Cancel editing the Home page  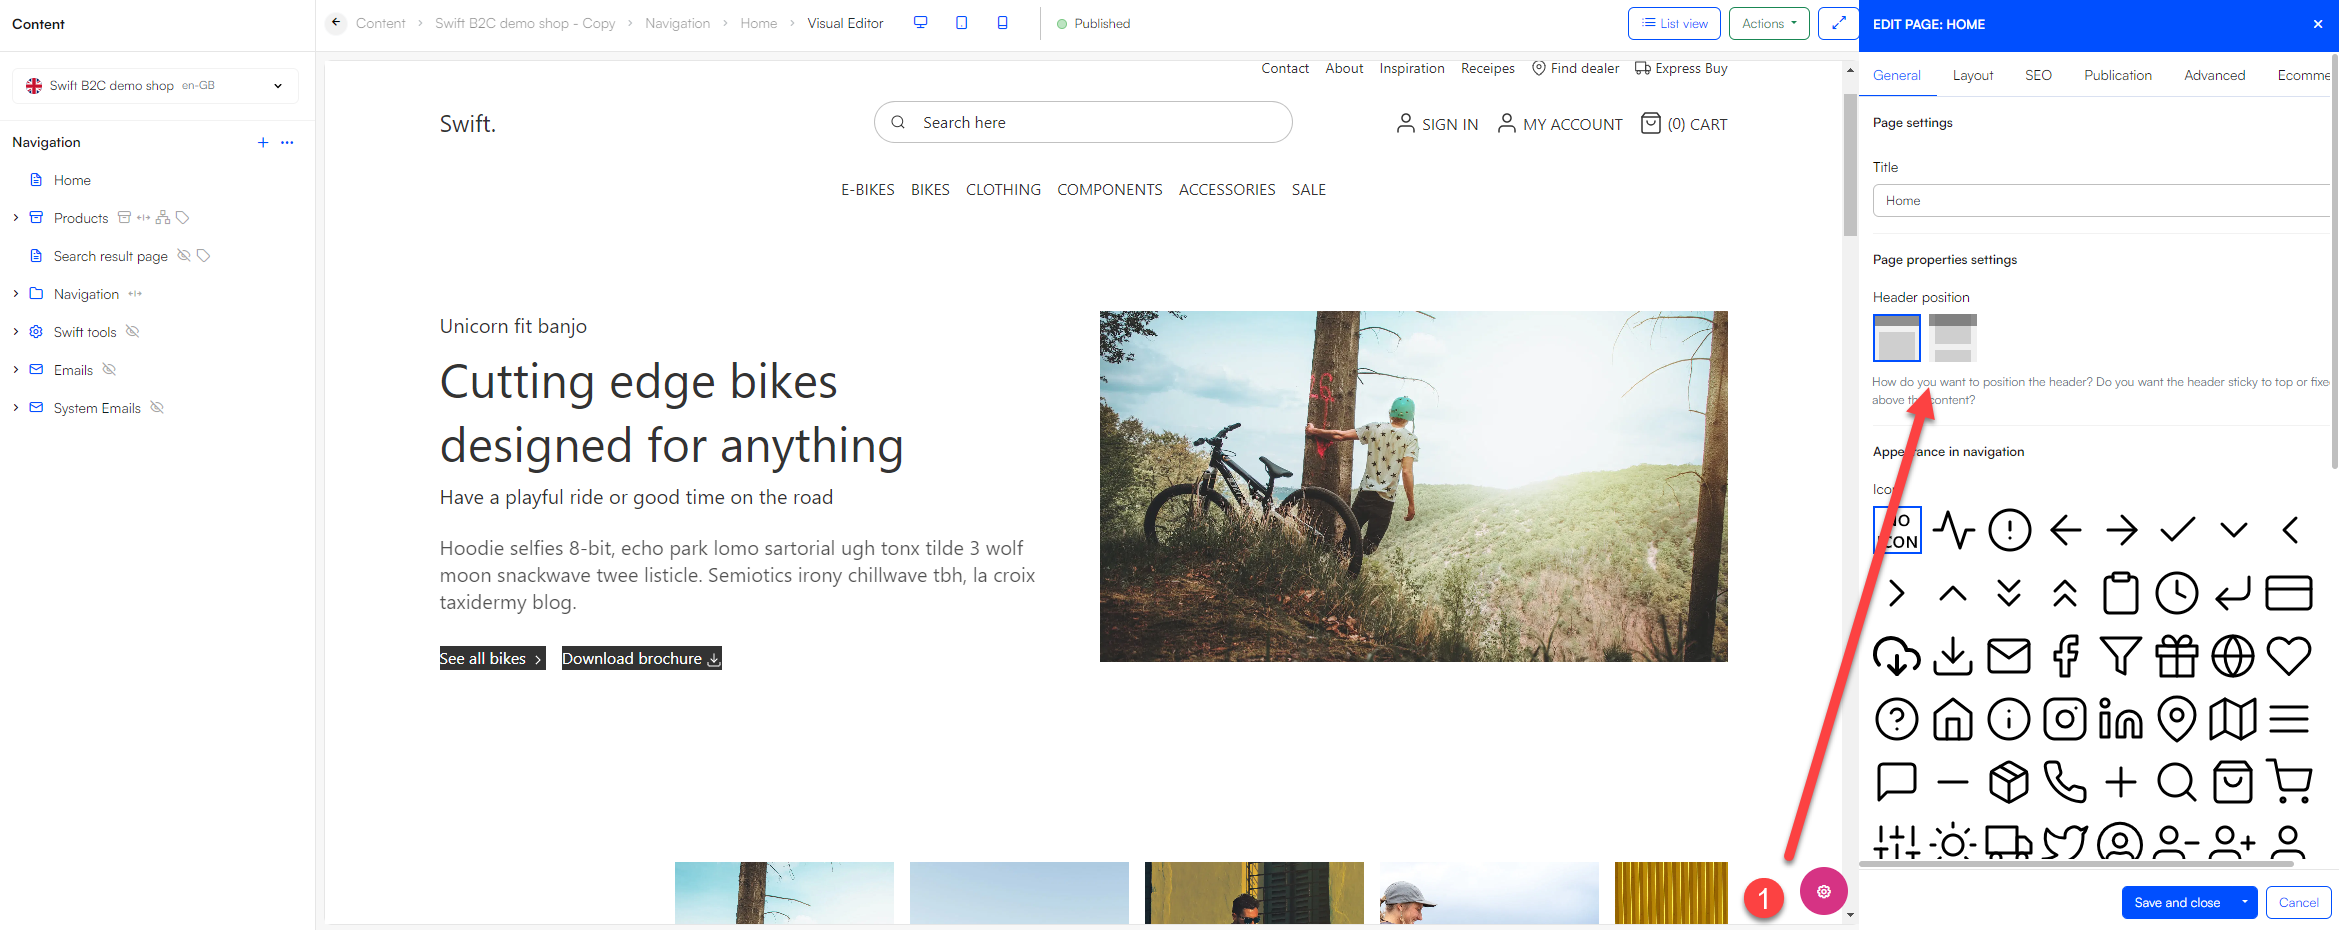pos(2298,902)
